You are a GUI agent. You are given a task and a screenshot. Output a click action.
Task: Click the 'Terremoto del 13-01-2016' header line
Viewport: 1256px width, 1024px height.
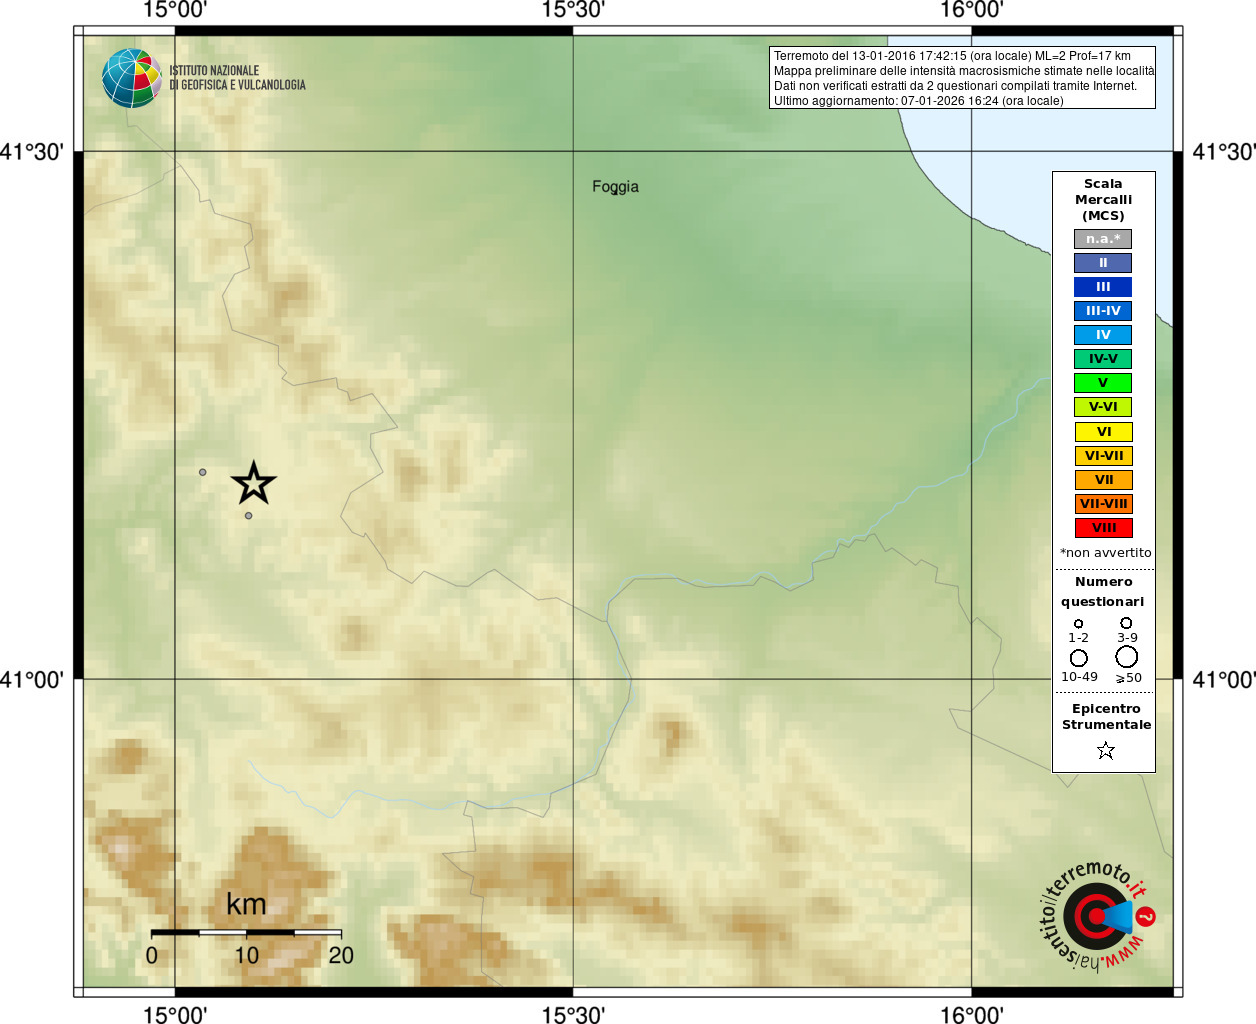(952, 56)
